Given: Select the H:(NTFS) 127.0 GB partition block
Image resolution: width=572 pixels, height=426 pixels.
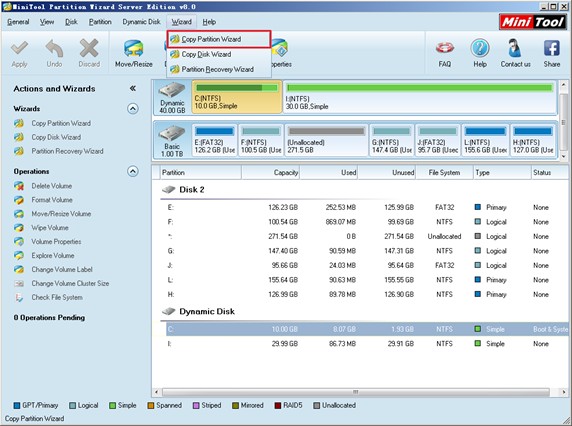Looking at the screenshot, I should [x=533, y=140].
